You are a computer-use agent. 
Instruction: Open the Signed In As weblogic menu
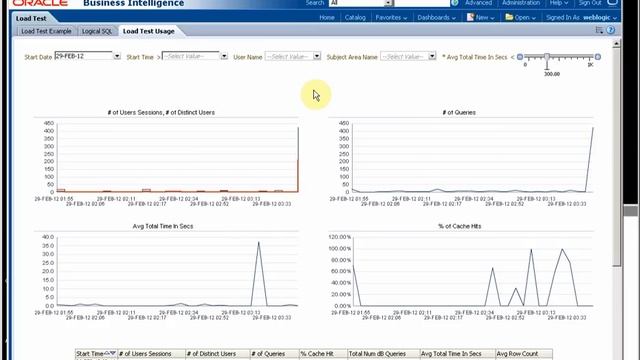coord(581,18)
